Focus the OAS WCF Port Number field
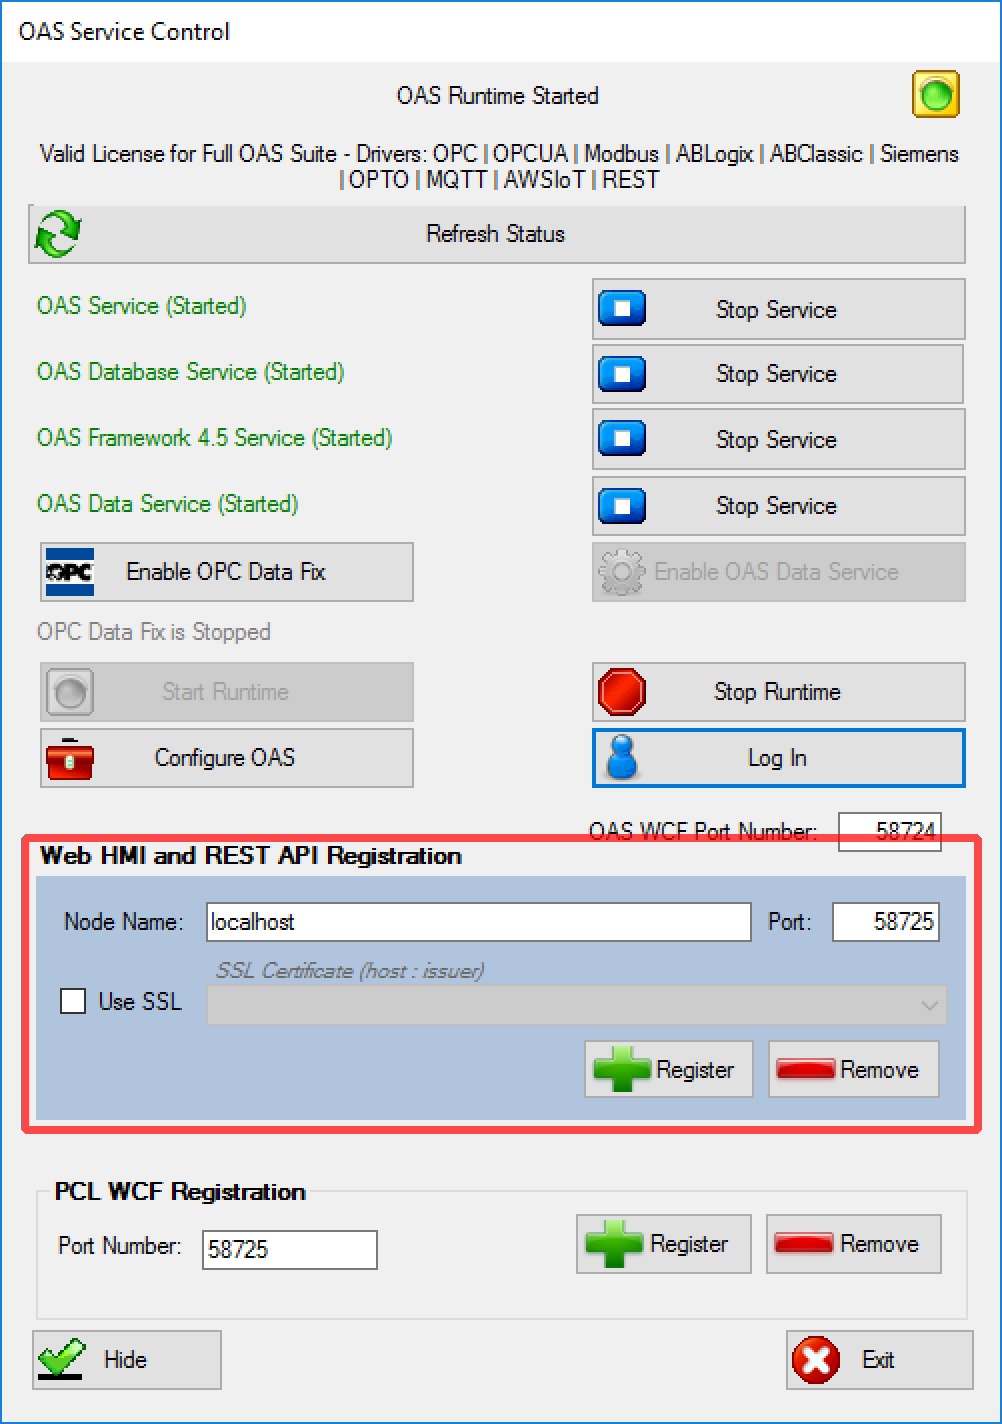The width and height of the screenshot is (1002, 1424). click(889, 830)
